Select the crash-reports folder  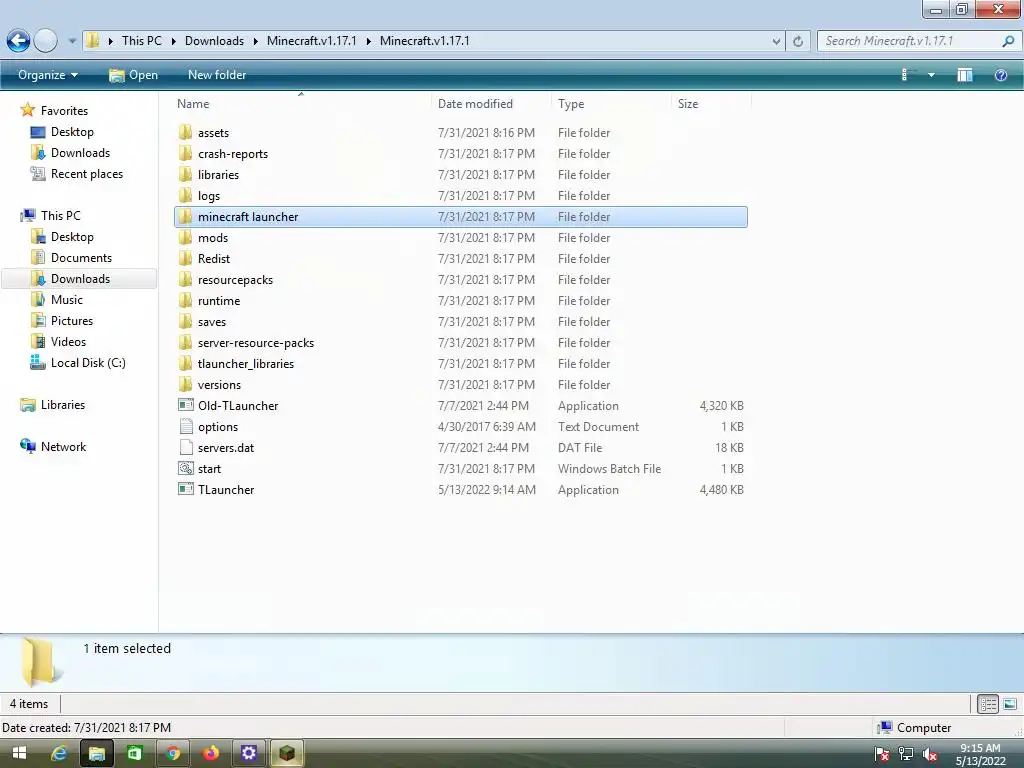tap(460, 154)
